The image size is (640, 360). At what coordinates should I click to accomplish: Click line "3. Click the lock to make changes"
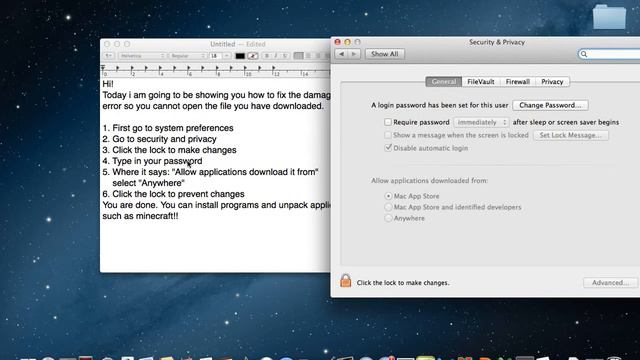pos(169,150)
